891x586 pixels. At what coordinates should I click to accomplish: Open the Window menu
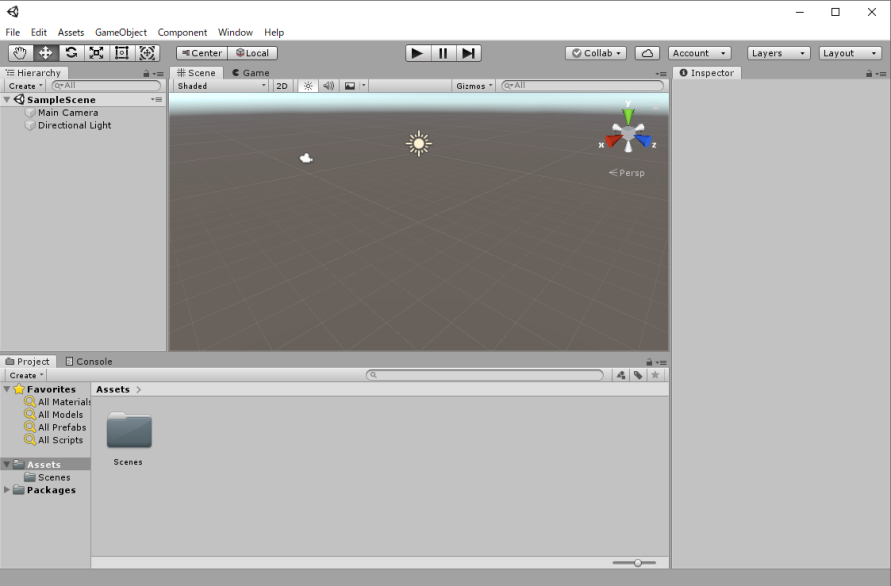click(235, 32)
